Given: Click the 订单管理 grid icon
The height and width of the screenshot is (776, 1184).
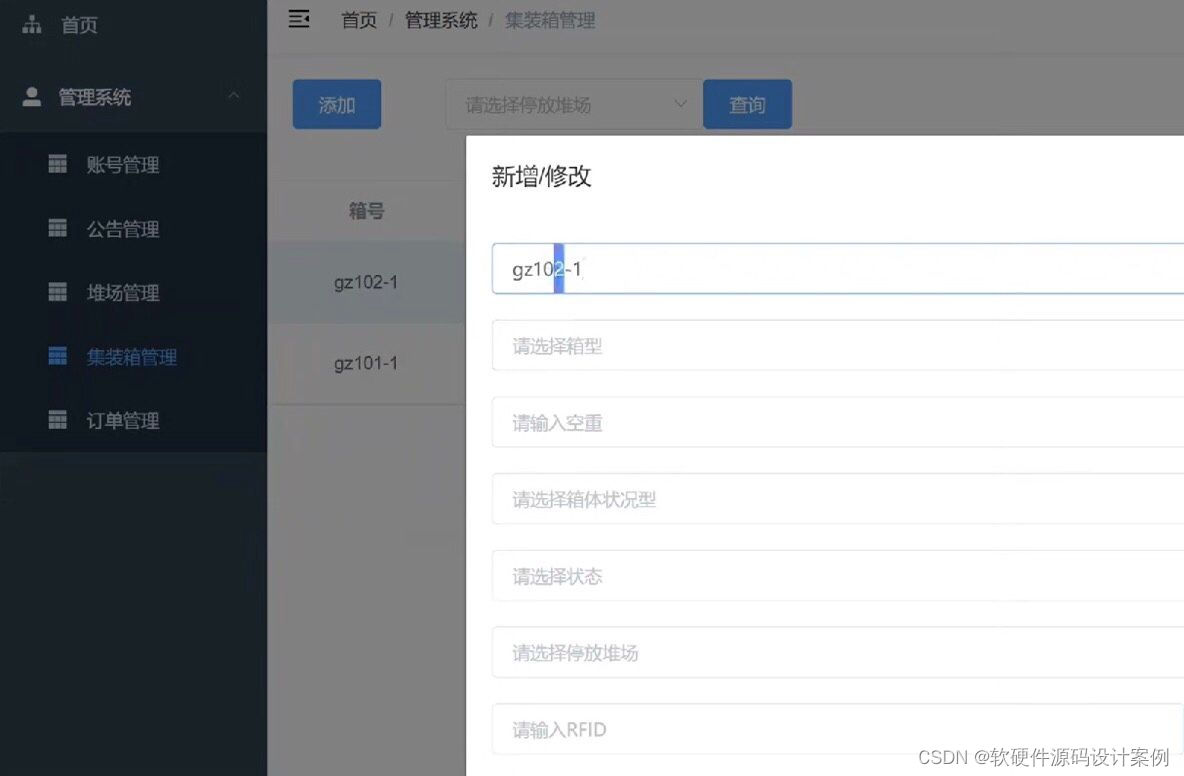Looking at the screenshot, I should [56, 420].
